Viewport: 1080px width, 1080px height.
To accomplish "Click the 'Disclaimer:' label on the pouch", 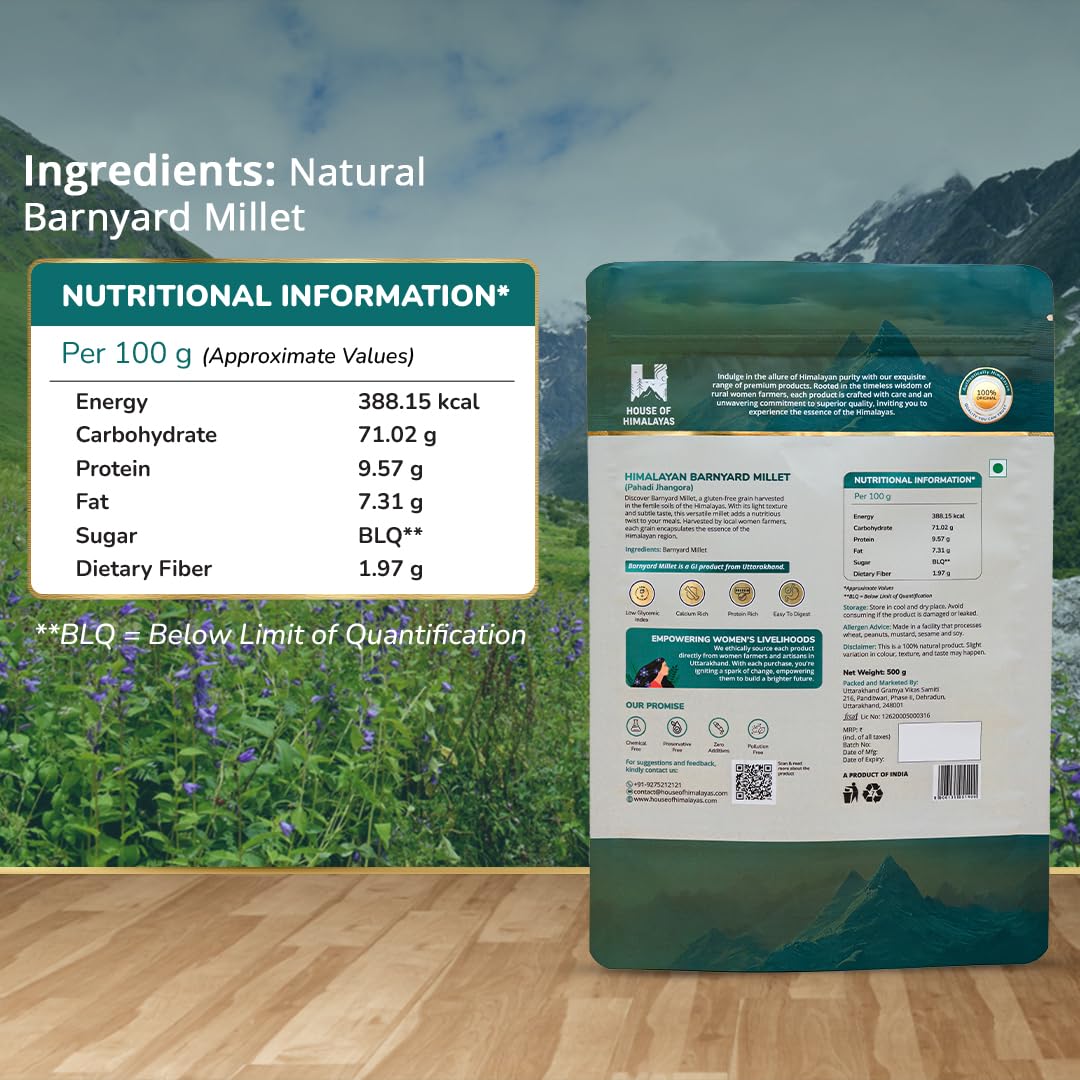I will click(x=859, y=647).
